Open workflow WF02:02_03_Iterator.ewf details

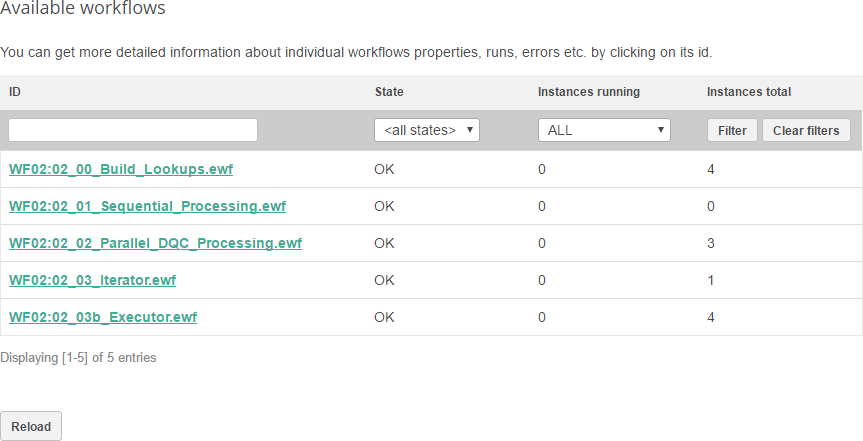(x=92, y=280)
